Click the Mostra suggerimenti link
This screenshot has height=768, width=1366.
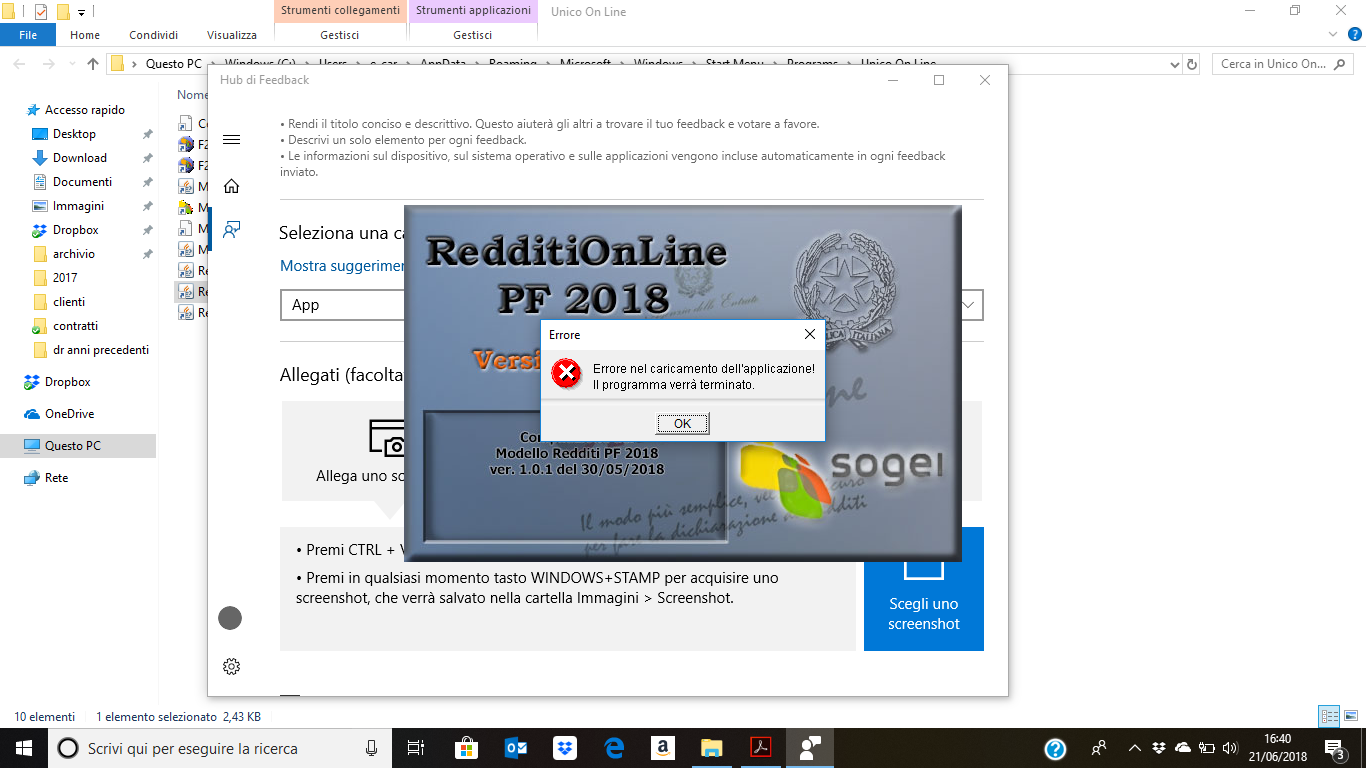342,266
